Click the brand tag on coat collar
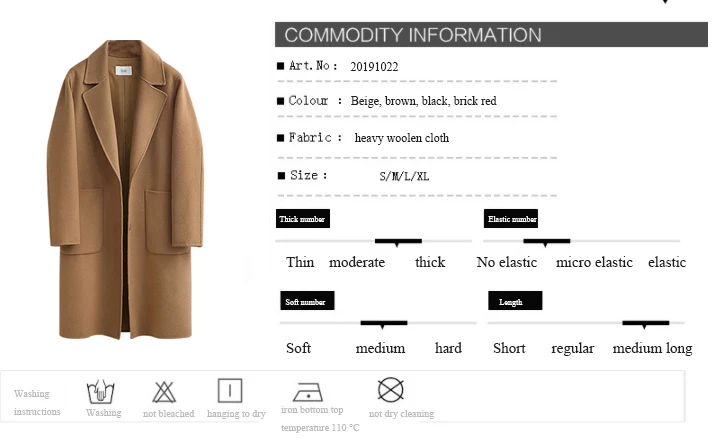725x438 pixels. pos(123,70)
